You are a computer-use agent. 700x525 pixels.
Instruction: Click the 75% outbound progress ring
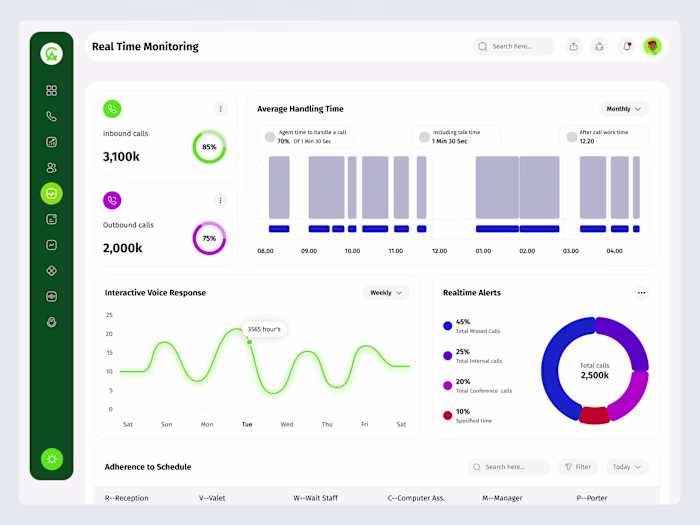pyautogui.click(x=209, y=238)
